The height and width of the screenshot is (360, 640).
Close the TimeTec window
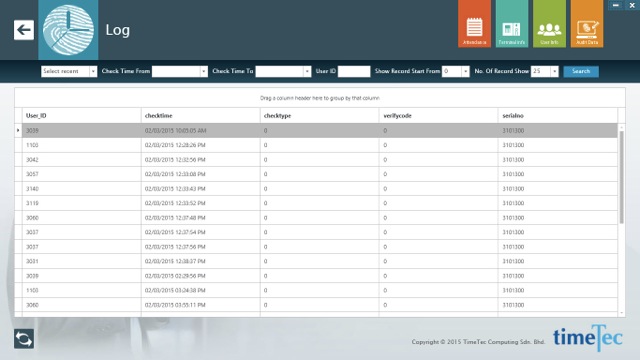[x=632, y=5]
